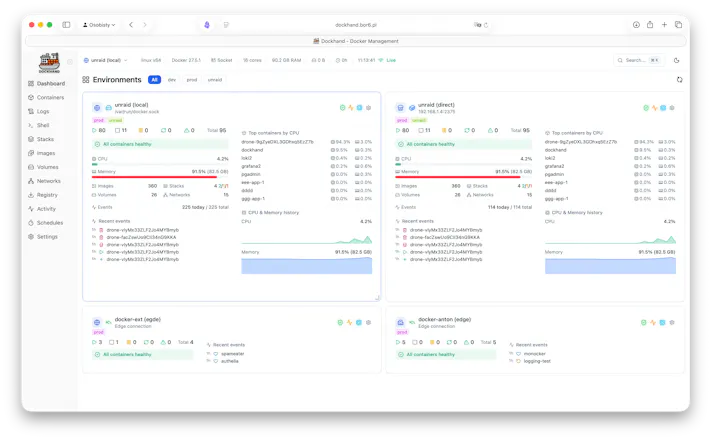Click the green shield icon on docker-anton card
Screen dimensions: 711x440
coord(643,323)
